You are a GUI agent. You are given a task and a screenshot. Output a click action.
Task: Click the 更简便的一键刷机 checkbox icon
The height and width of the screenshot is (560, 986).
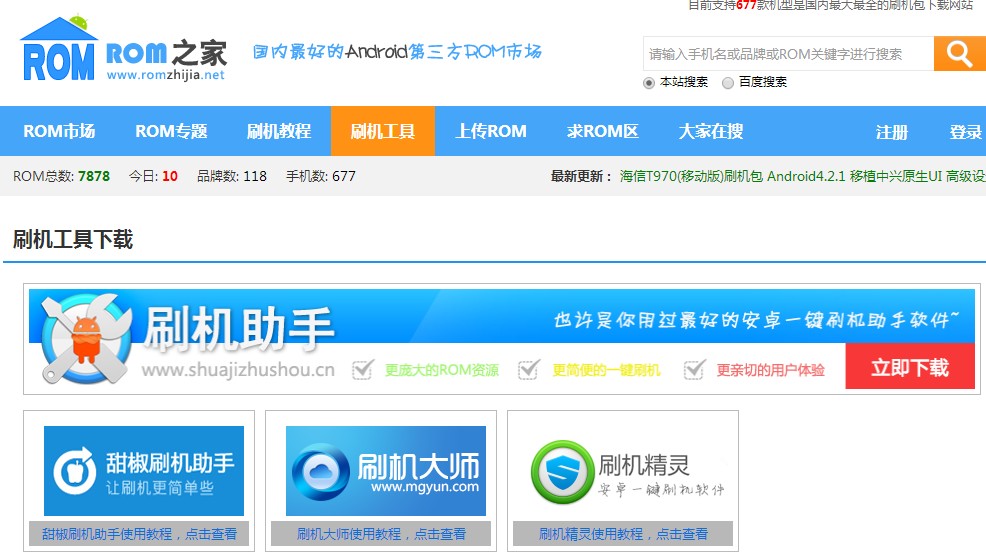point(528,370)
